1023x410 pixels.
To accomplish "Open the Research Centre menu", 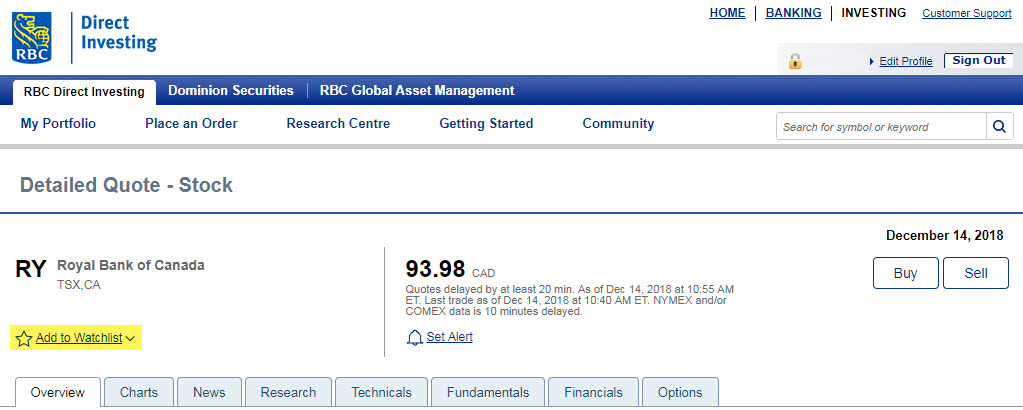I will point(338,124).
